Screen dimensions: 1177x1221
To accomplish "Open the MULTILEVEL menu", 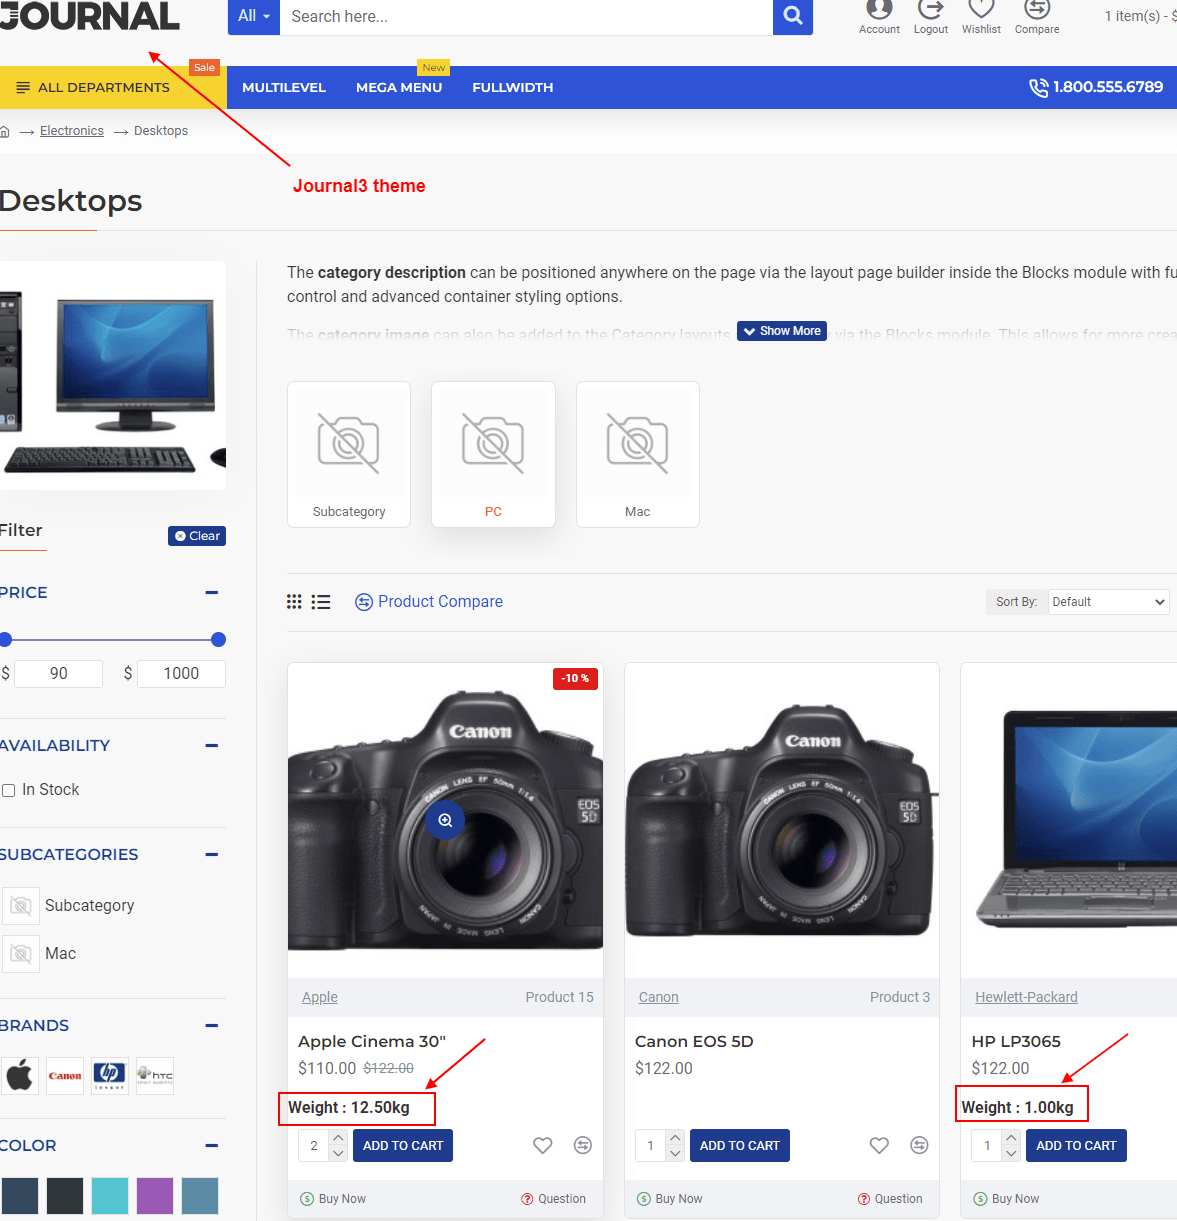I will tap(284, 88).
